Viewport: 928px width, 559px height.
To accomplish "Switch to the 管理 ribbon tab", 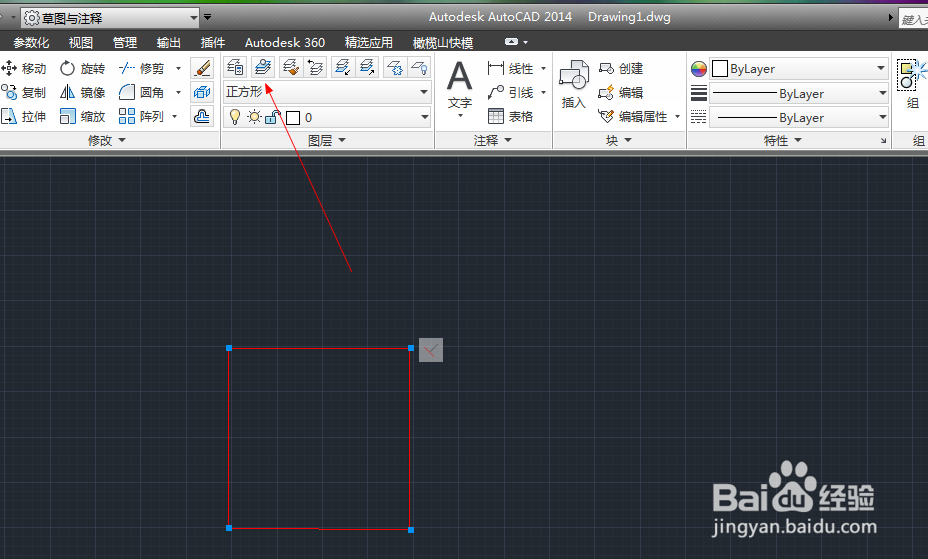I will point(125,43).
